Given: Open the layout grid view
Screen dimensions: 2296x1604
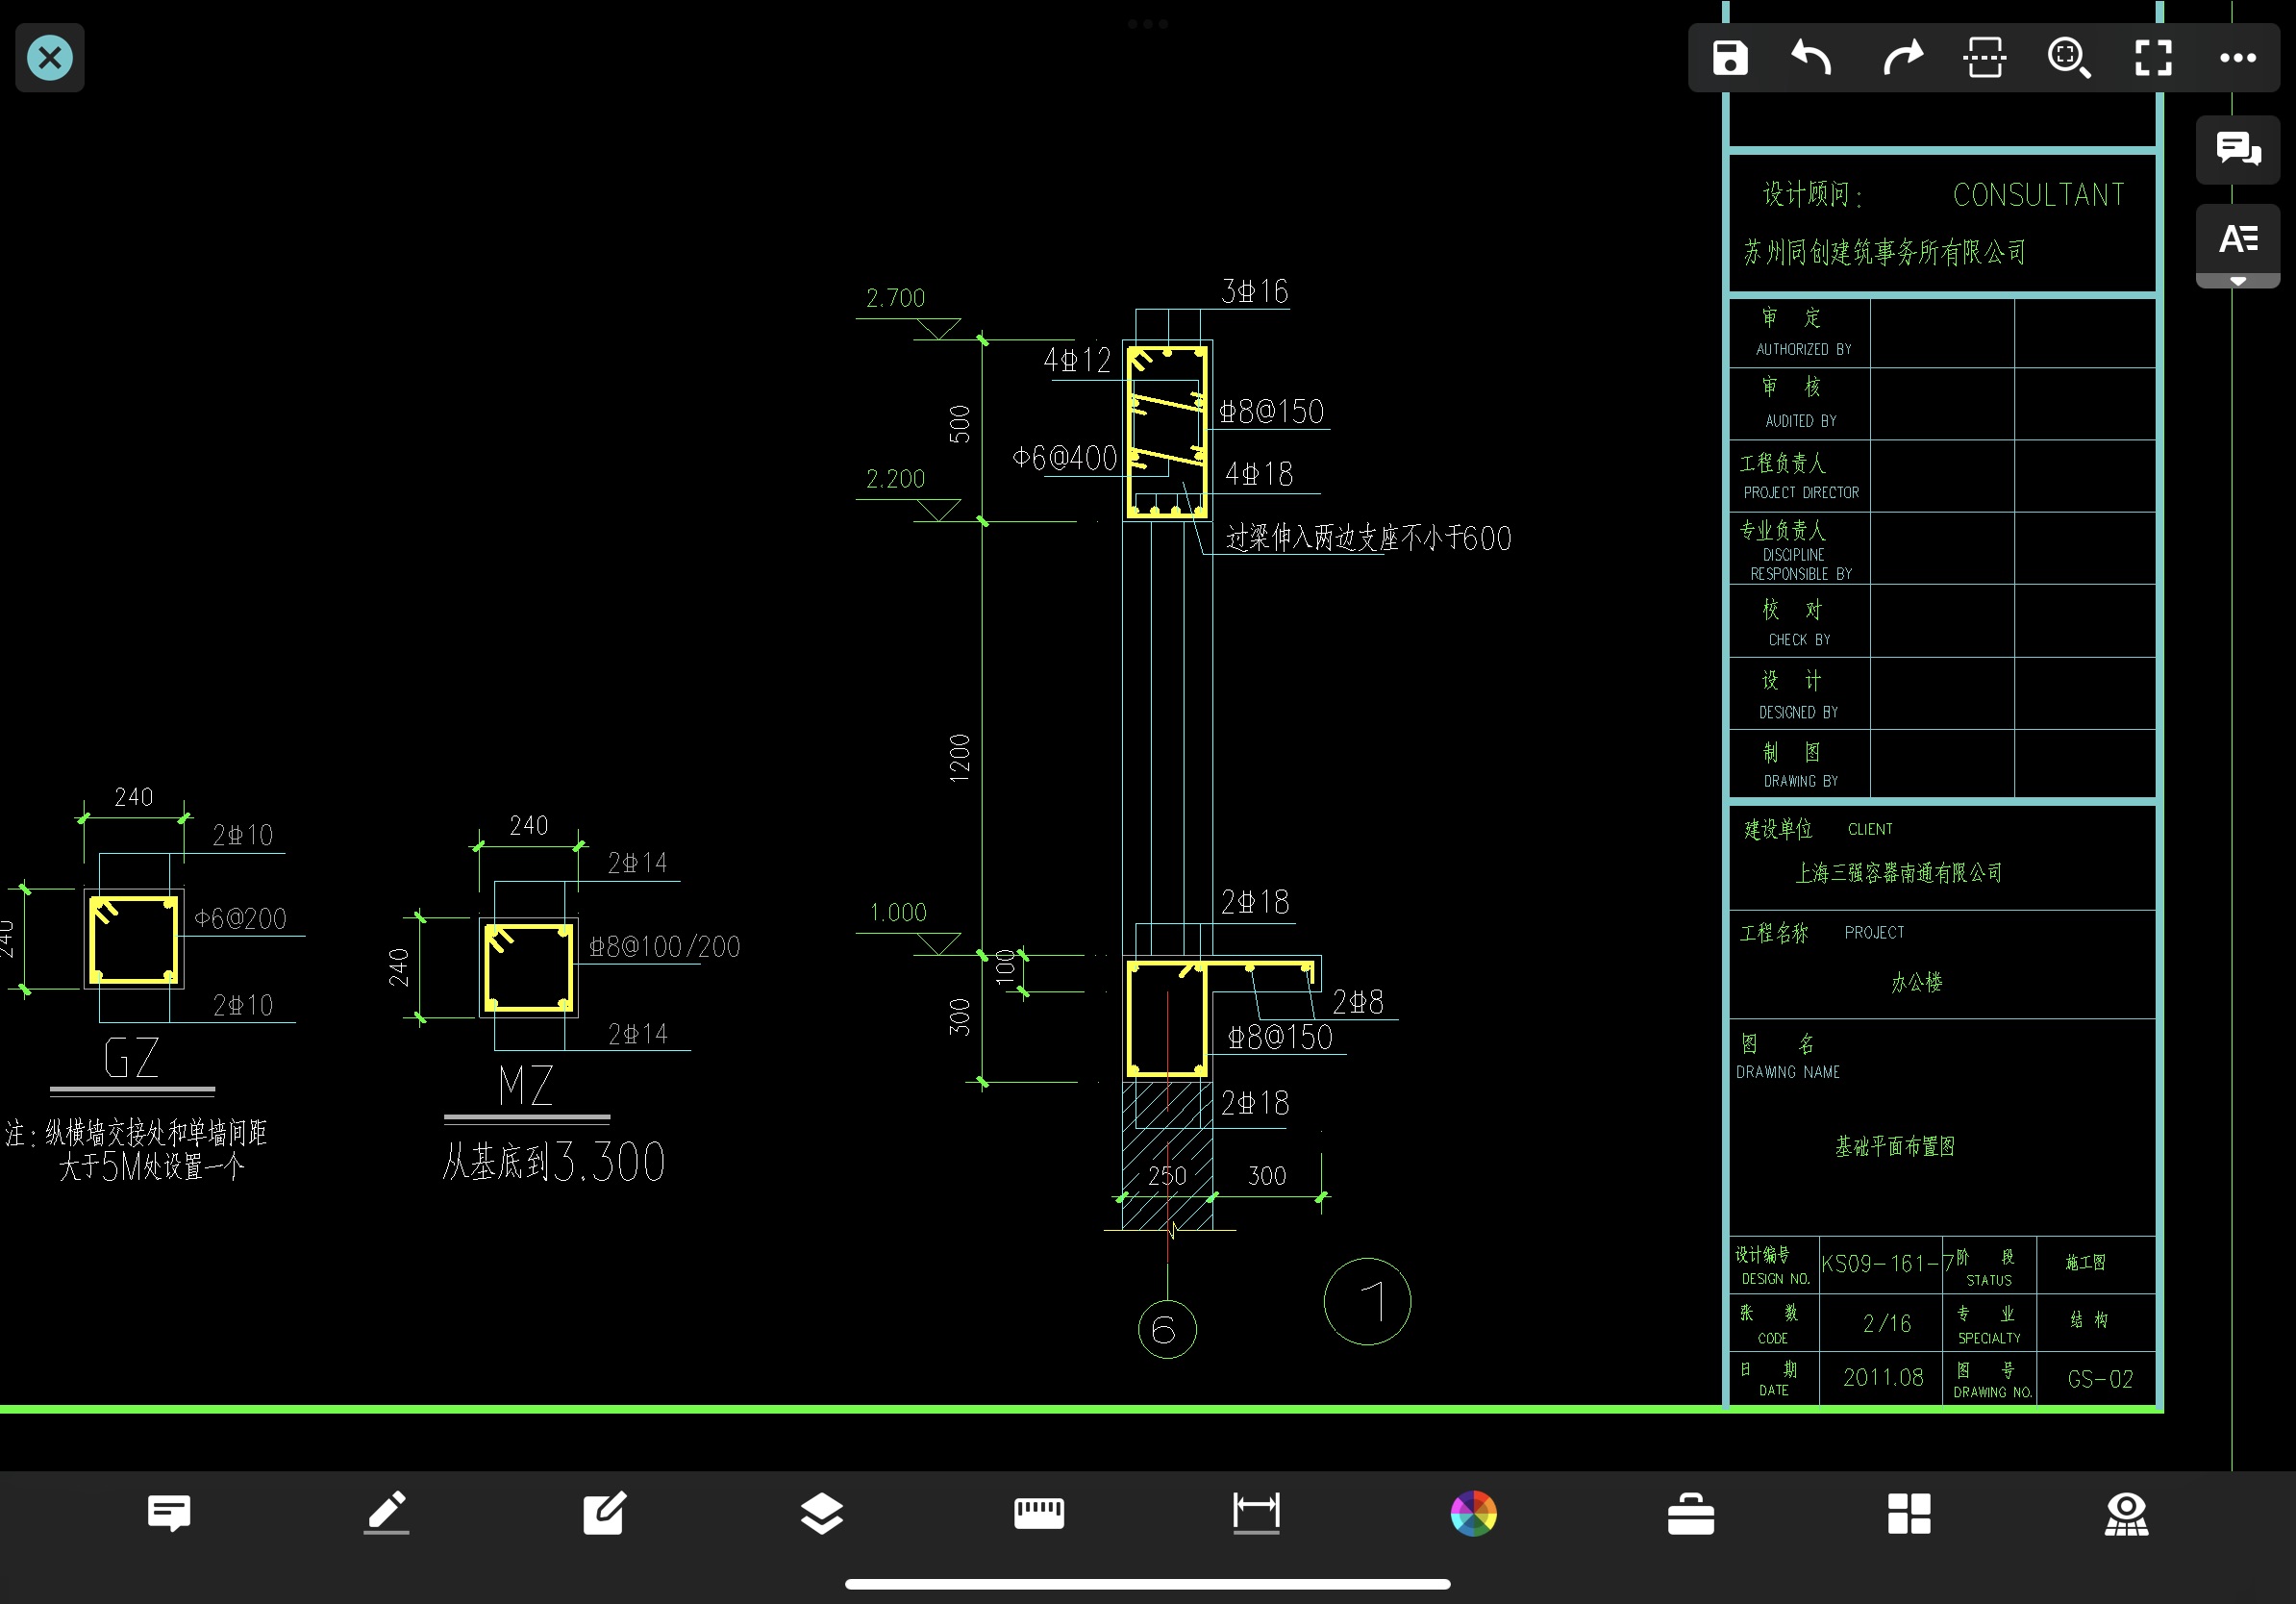Looking at the screenshot, I should click(x=1909, y=1513).
